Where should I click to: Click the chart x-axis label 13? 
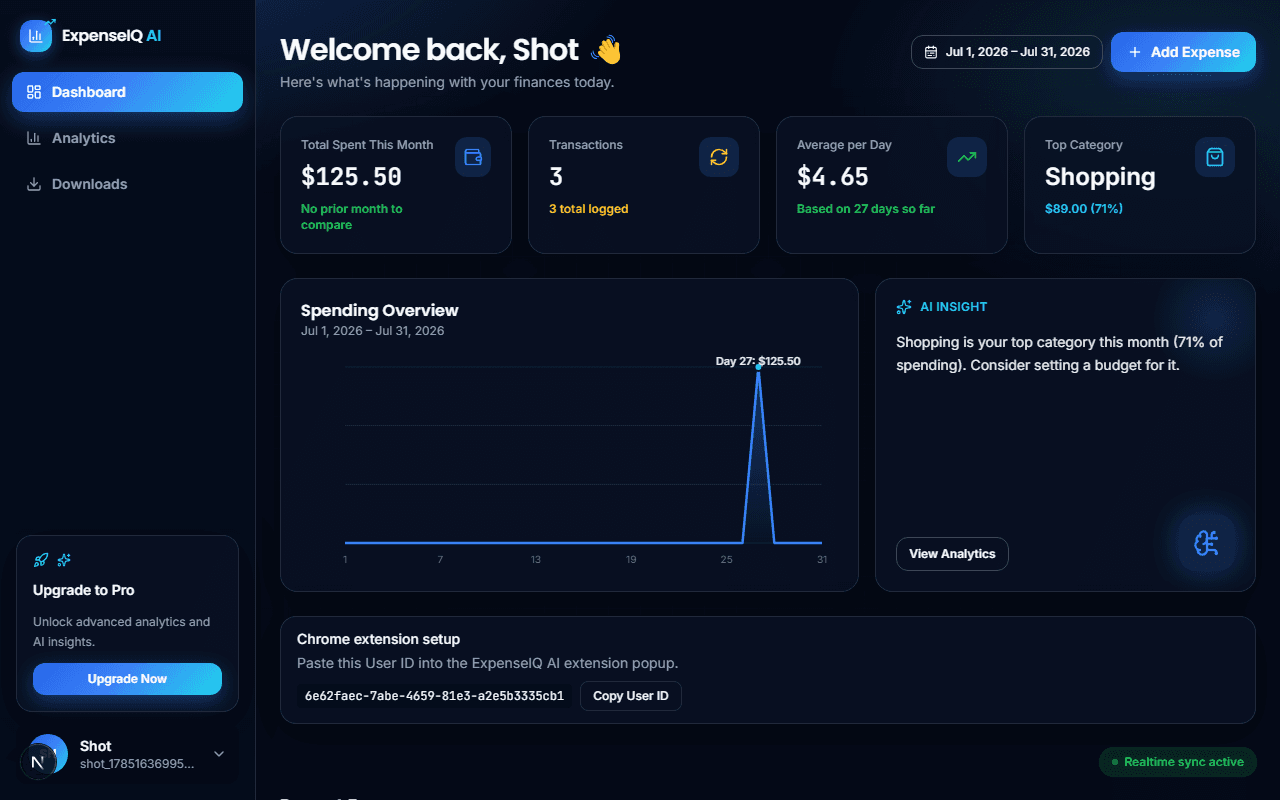pyautogui.click(x=536, y=559)
